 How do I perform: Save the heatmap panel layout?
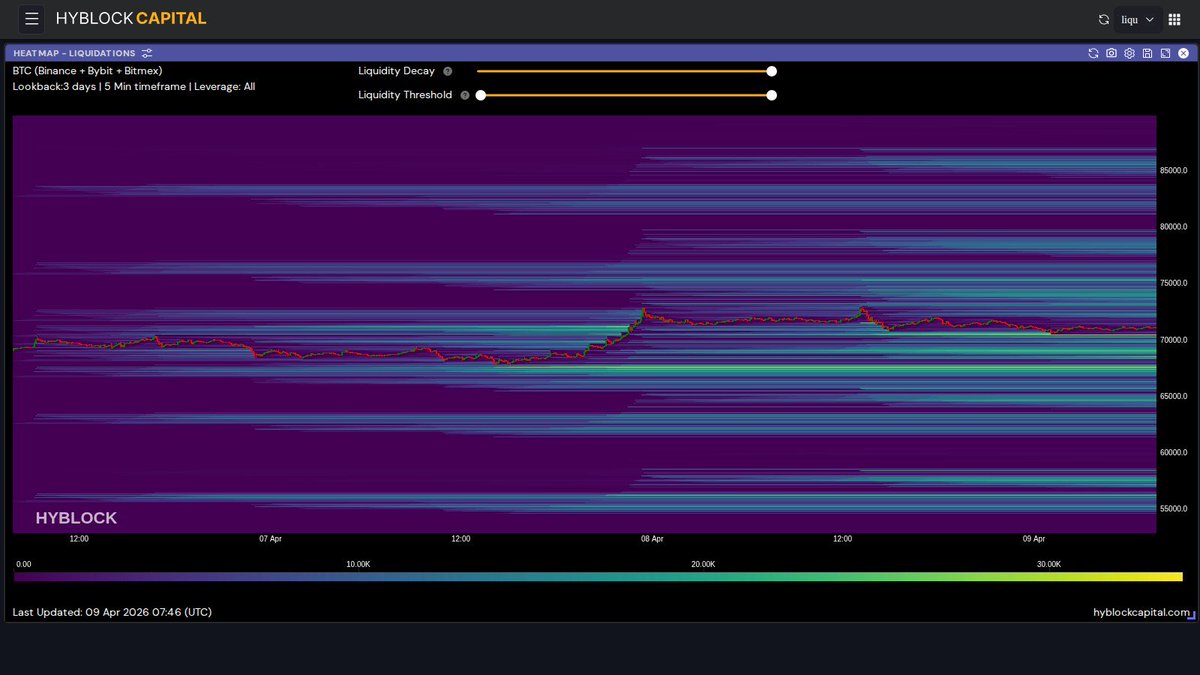(1147, 53)
